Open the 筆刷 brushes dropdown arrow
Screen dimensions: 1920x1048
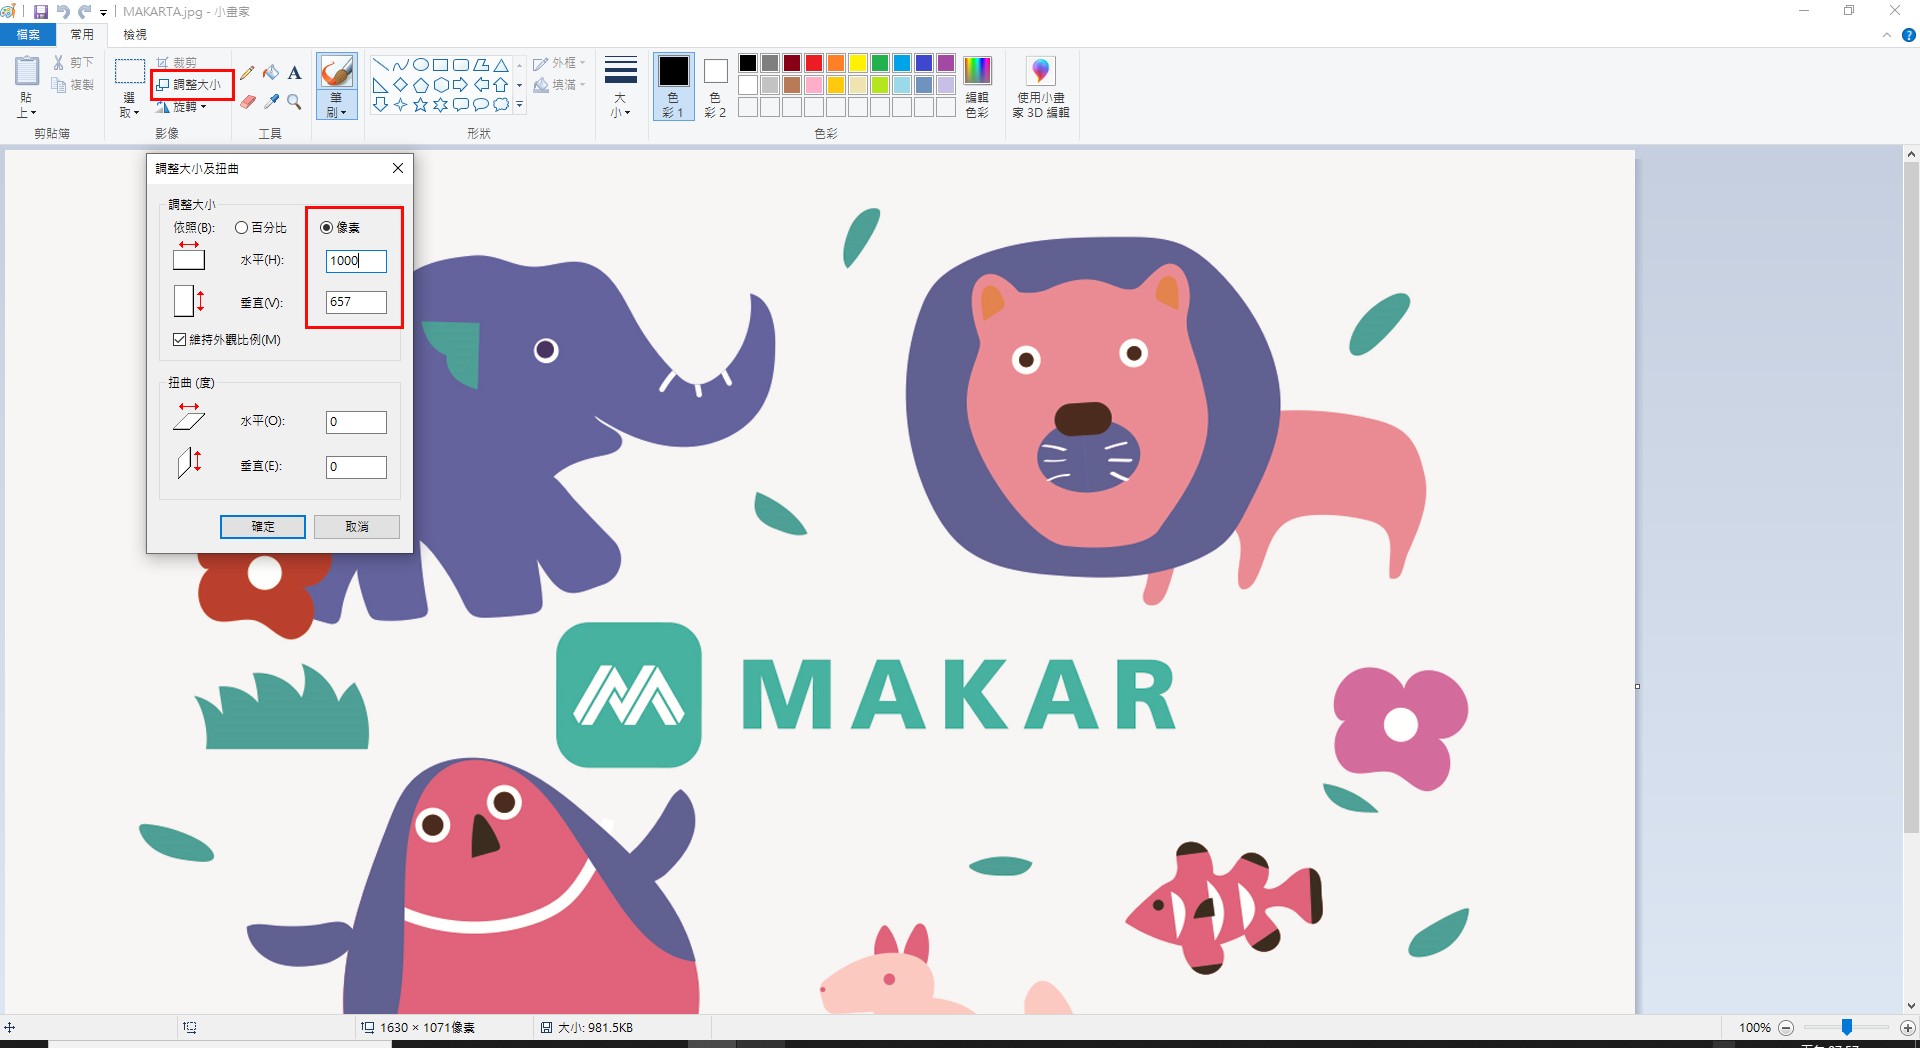pyautogui.click(x=337, y=111)
